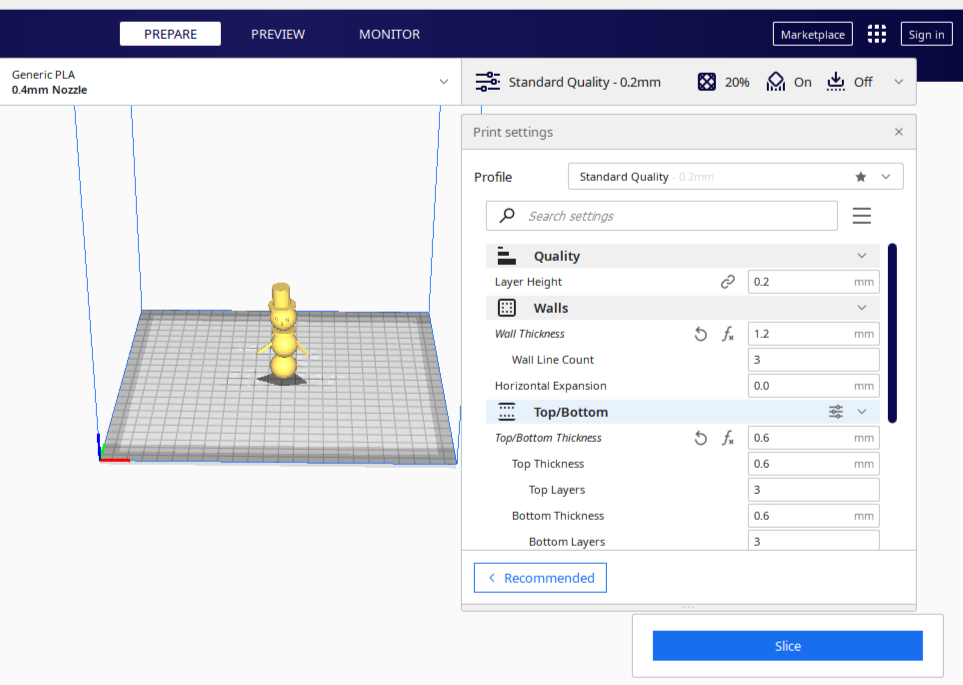Edit the Bottom Layers value field
963x685 pixels.
coord(813,541)
